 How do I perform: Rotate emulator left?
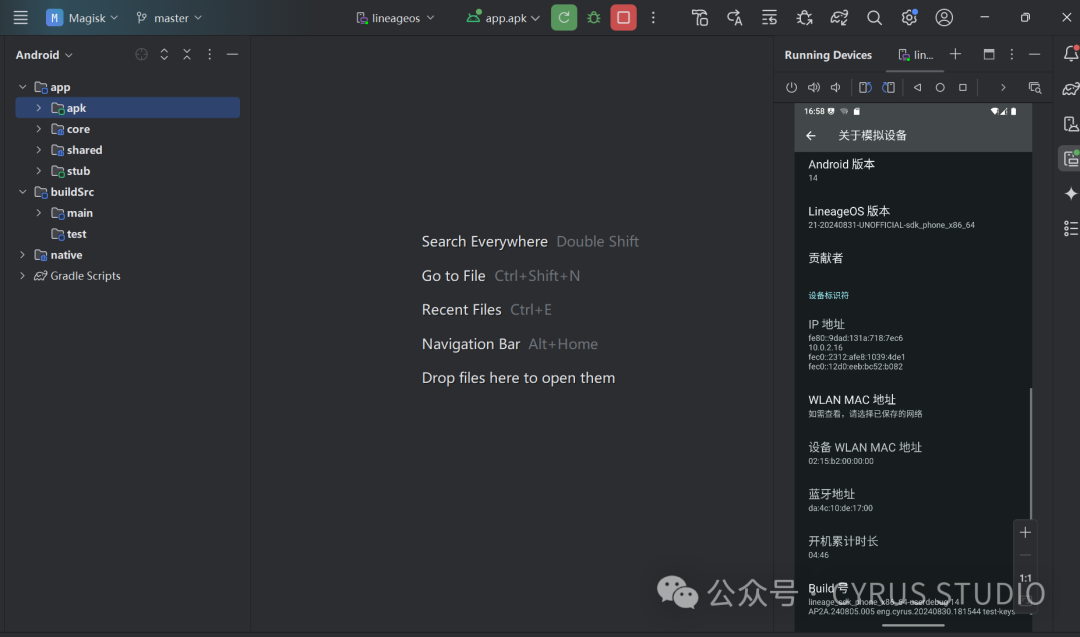pos(865,87)
